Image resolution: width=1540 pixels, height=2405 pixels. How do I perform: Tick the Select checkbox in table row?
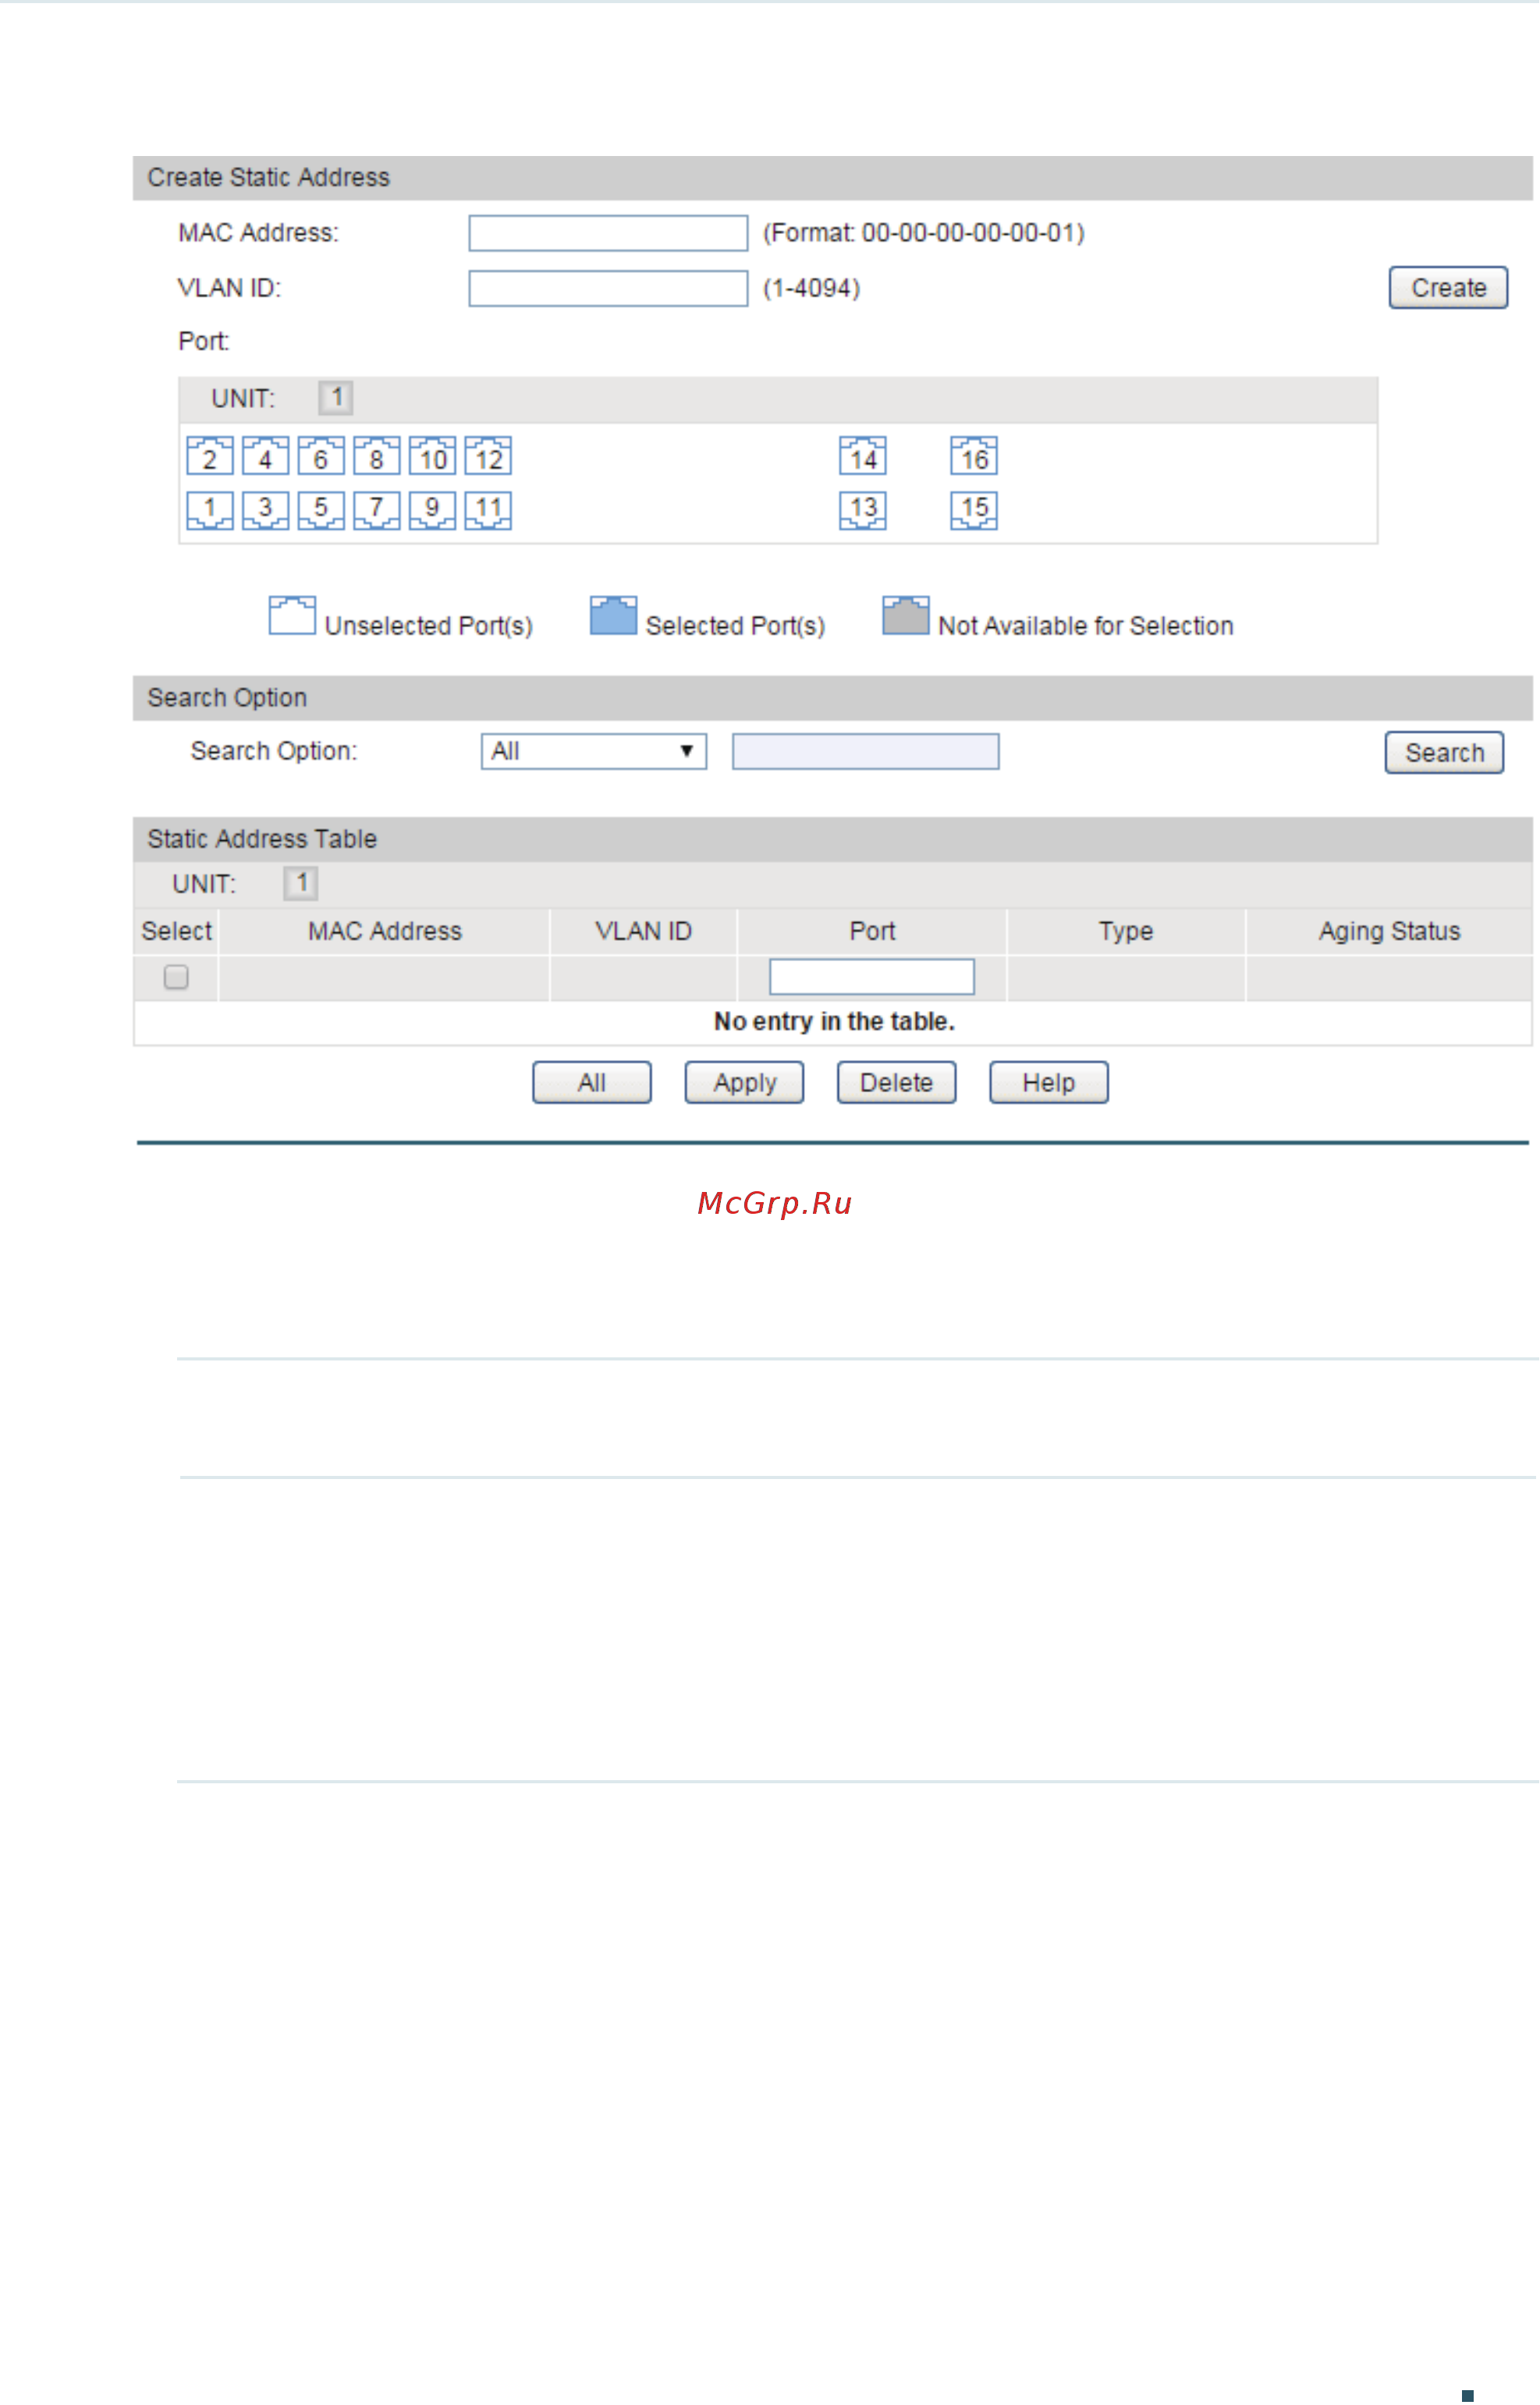(176, 977)
